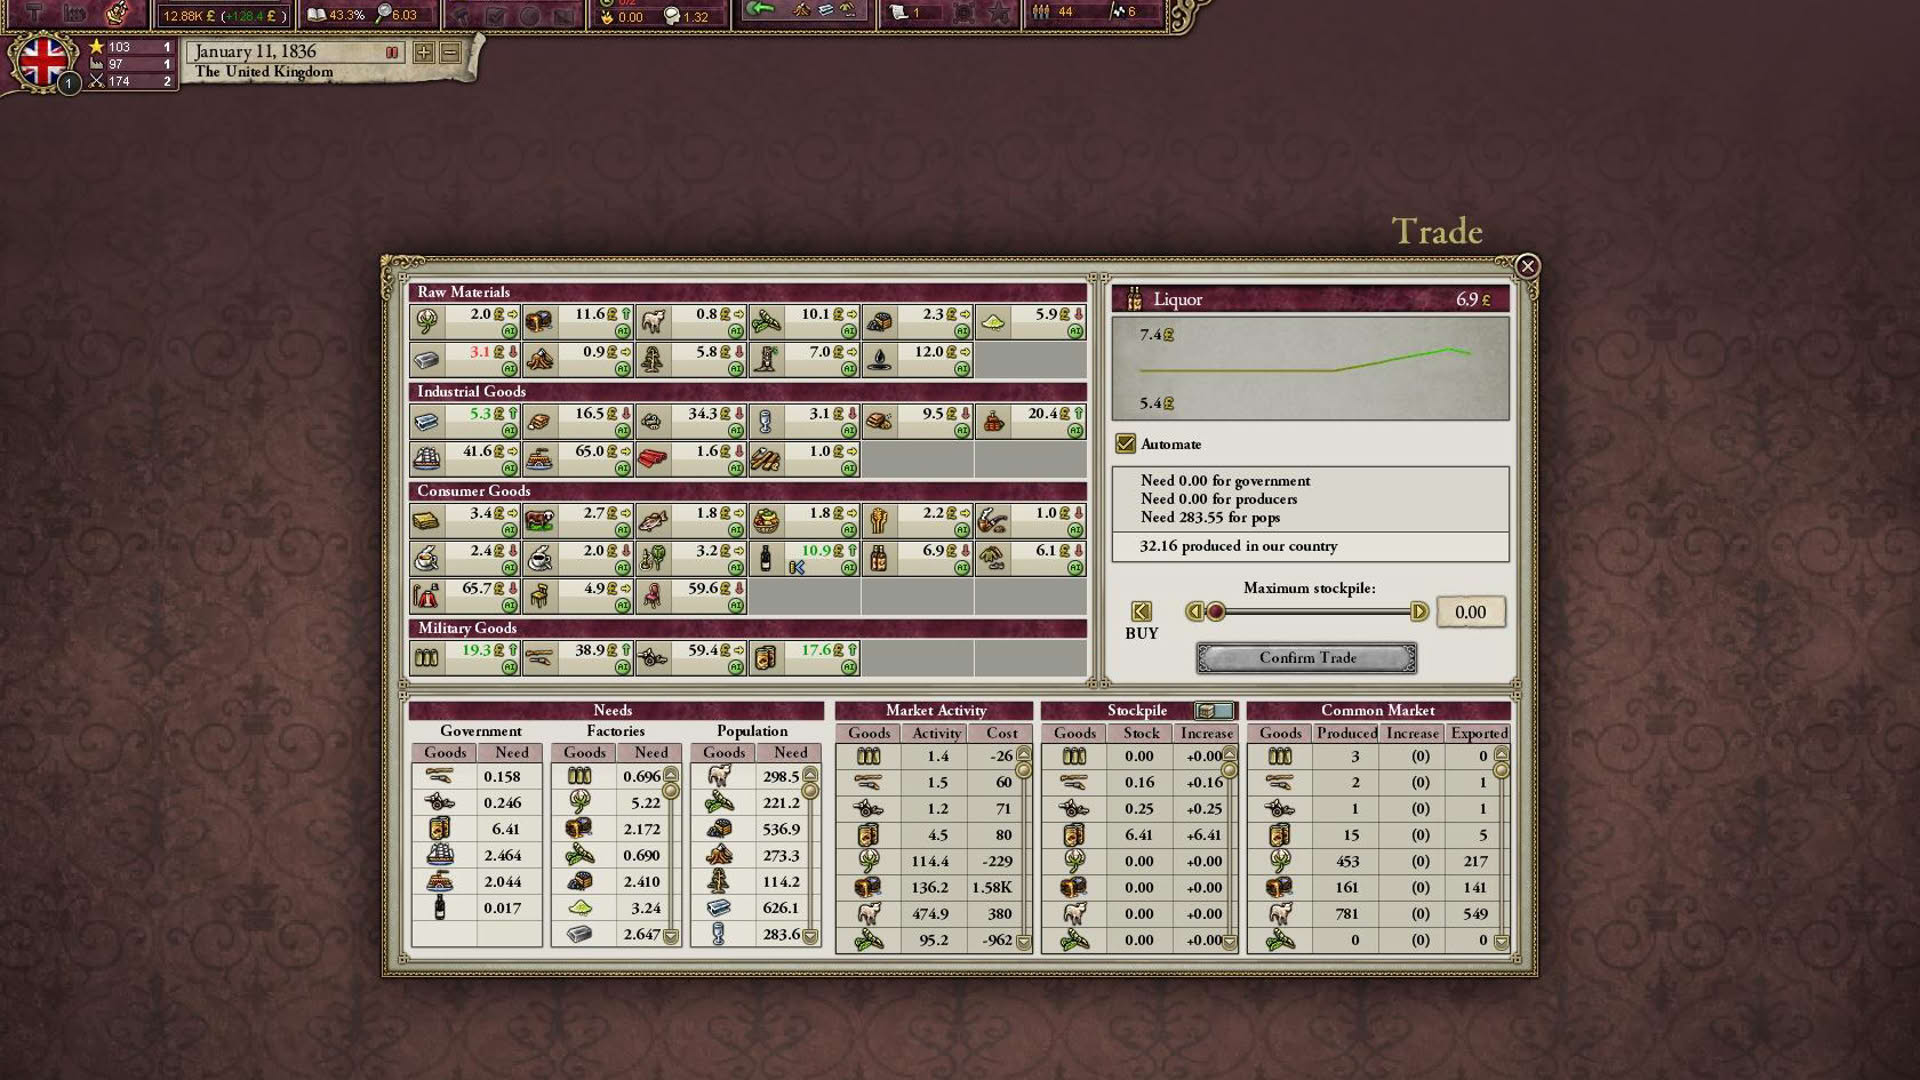This screenshot has width=1920, height=1080.
Task: Click the stockpile slider right arrow
Action: (1418, 611)
